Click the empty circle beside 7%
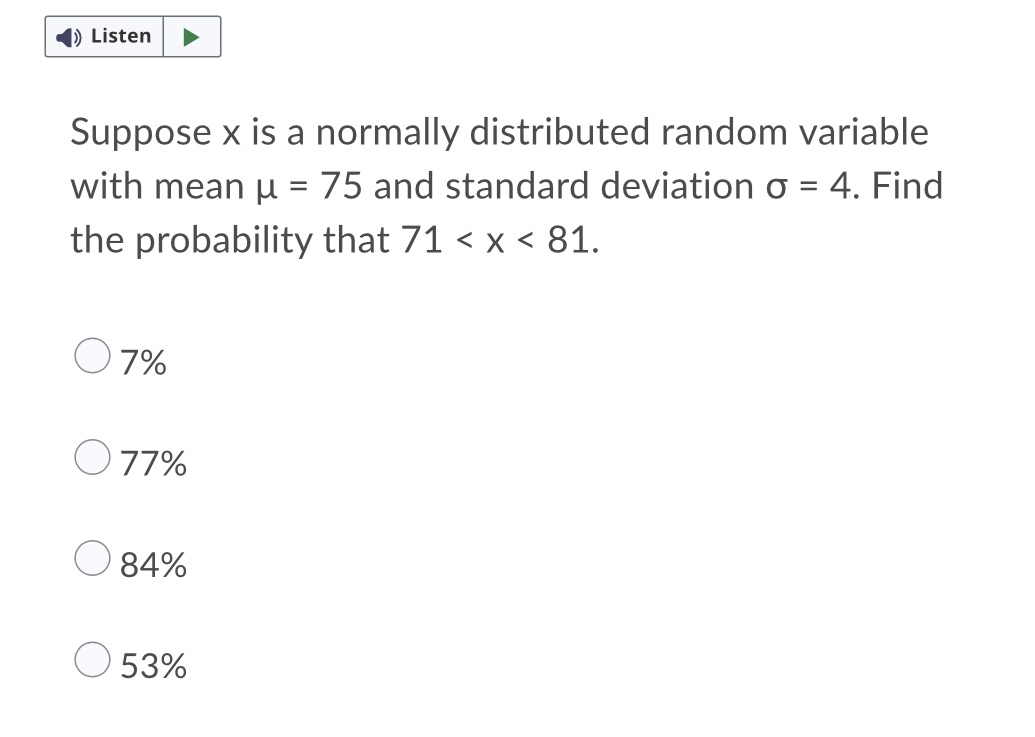The height and width of the screenshot is (737, 1035). [92, 355]
